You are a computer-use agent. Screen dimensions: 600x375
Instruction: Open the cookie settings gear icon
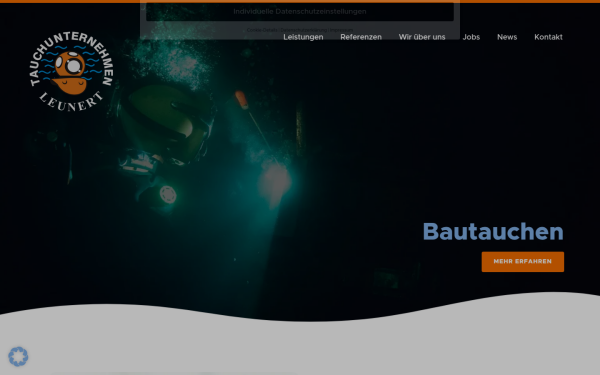[18, 356]
